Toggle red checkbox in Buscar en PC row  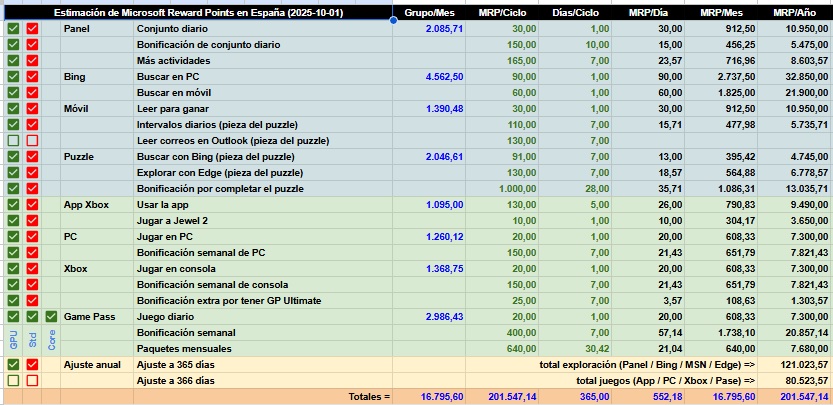point(32,77)
